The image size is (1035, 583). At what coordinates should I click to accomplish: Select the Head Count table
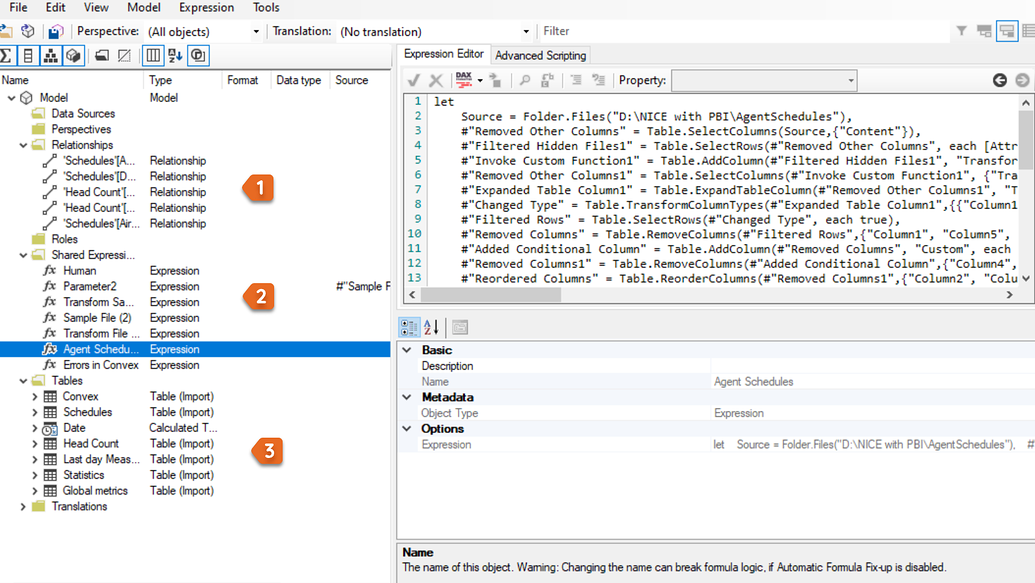point(92,443)
